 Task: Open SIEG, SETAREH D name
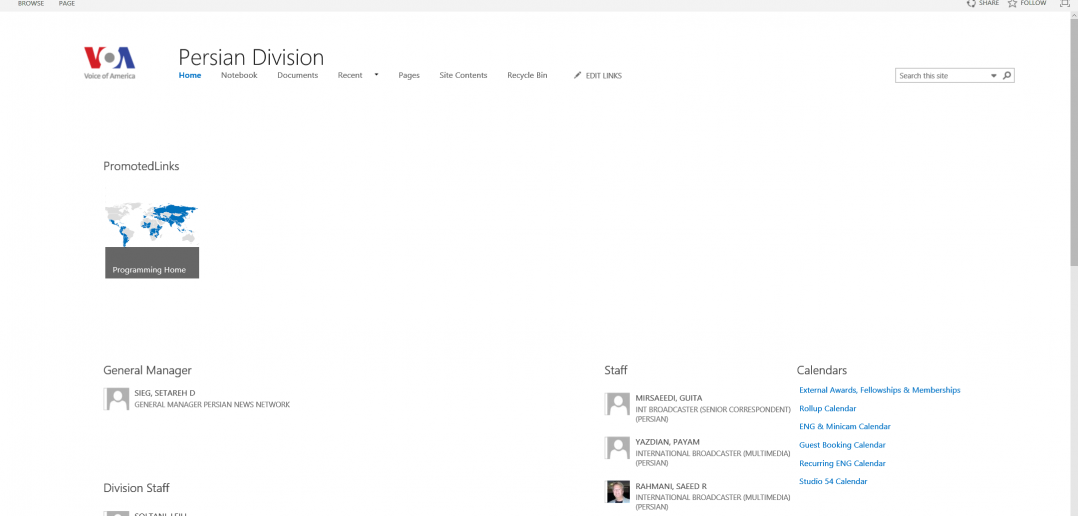click(x=165, y=393)
